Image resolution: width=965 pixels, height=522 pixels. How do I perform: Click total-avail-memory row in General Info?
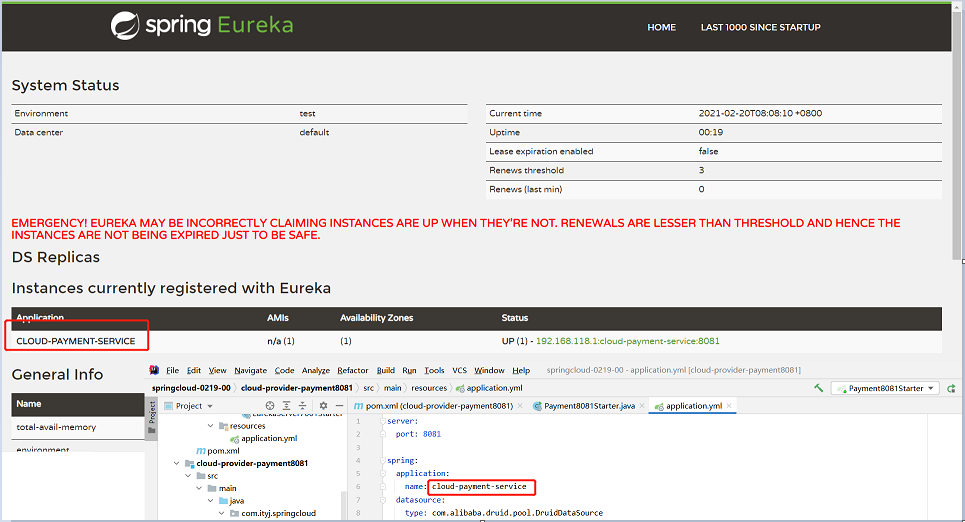tap(78, 427)
